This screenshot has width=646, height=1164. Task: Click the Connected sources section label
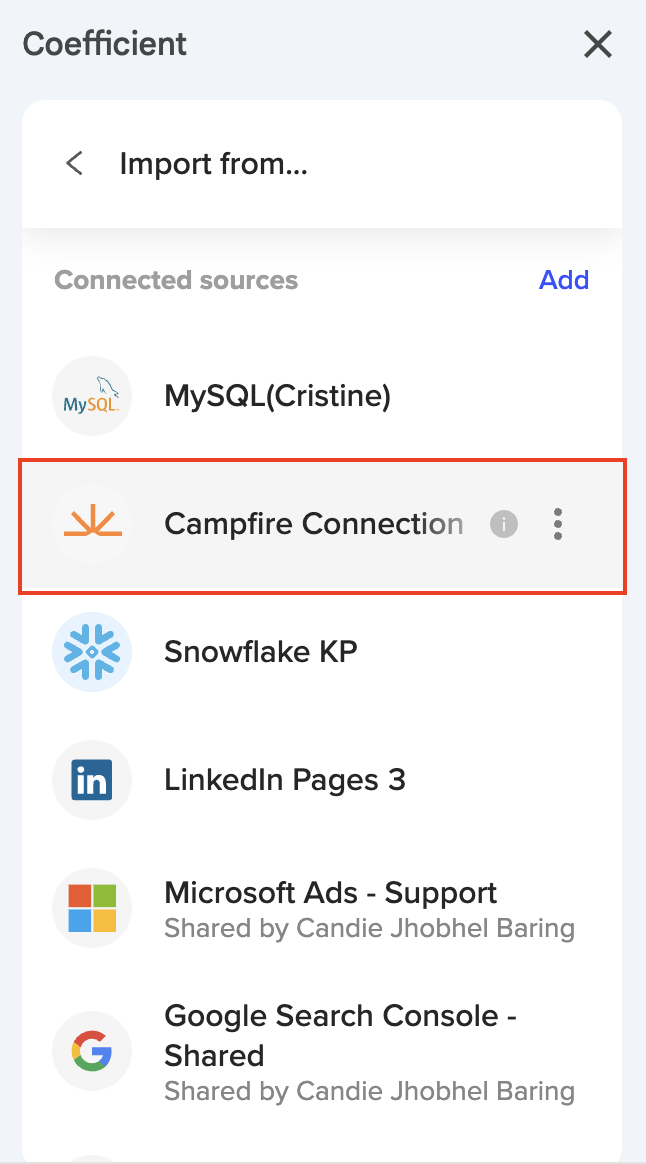[176, 280]
